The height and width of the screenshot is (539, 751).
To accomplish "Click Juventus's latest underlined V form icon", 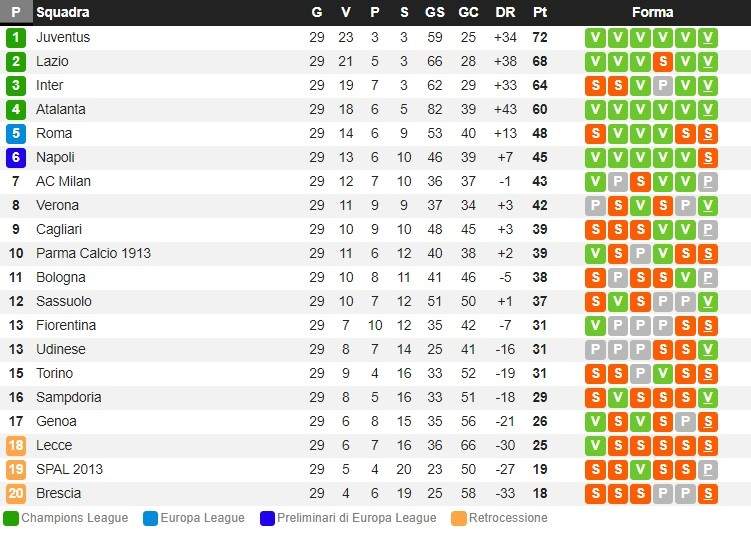I will pos(708,37).
